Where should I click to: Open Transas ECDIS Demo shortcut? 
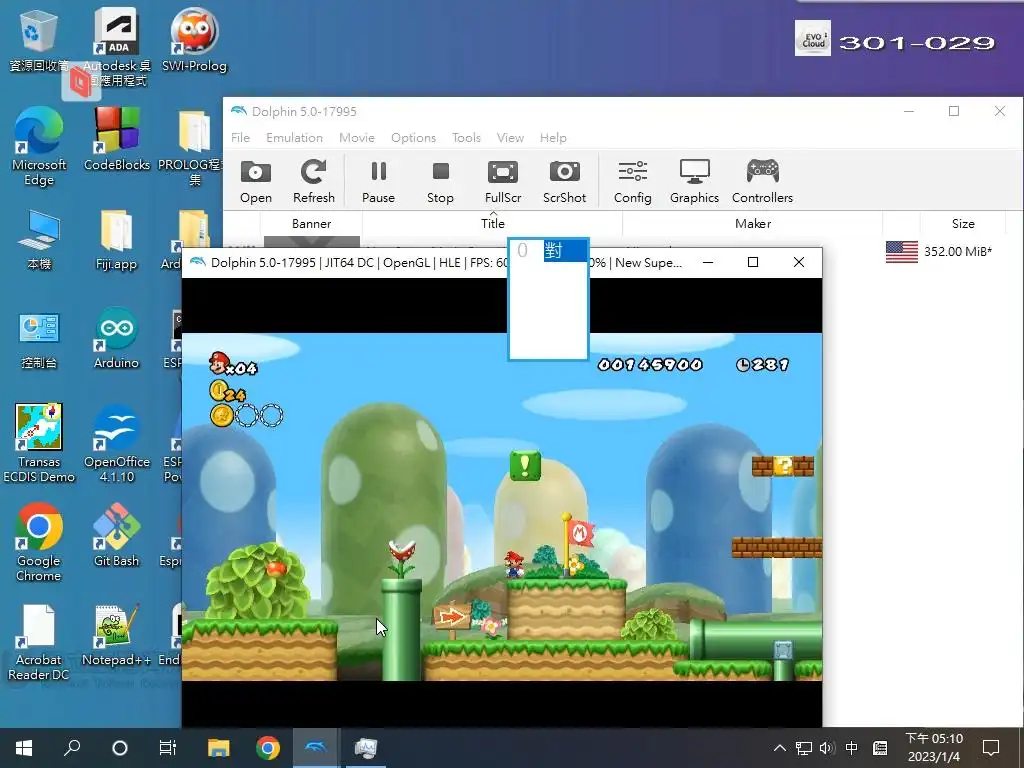click(x=39, y=443)
